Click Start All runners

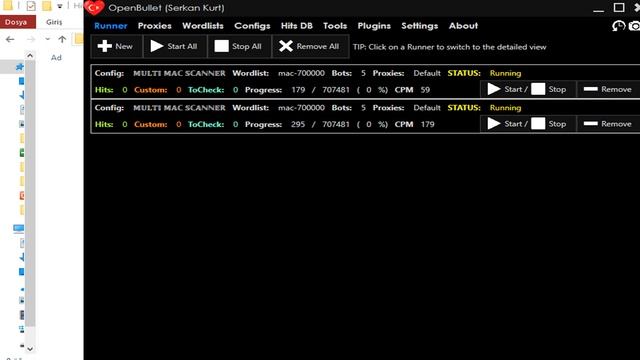coord(174,46)
